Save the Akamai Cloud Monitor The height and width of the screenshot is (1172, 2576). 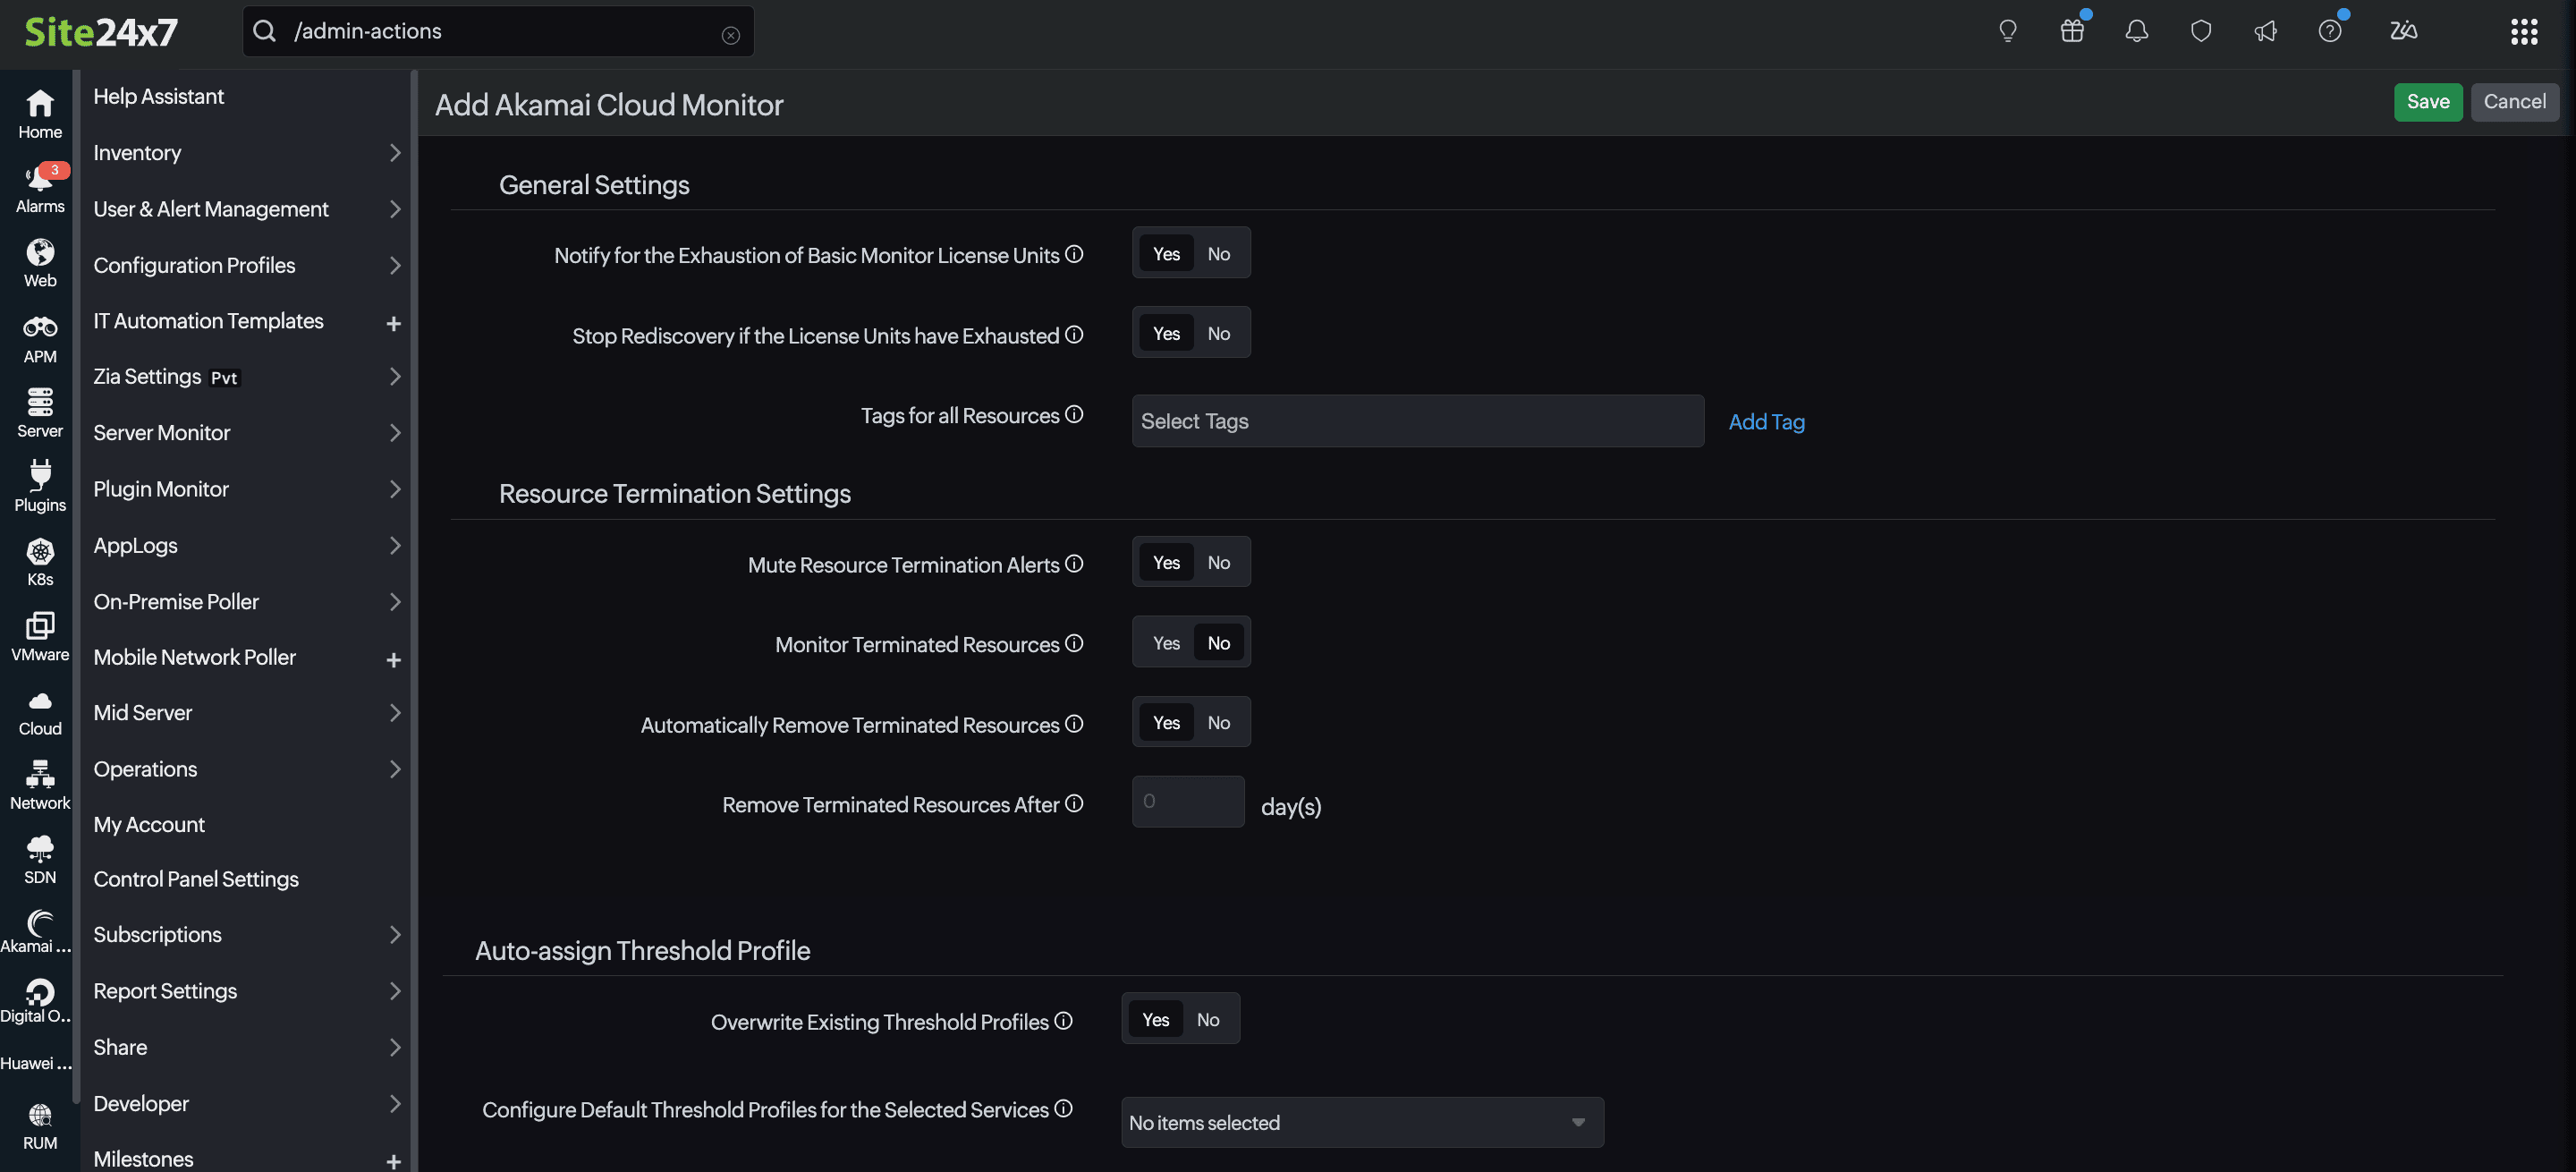tap(2428, 101)
